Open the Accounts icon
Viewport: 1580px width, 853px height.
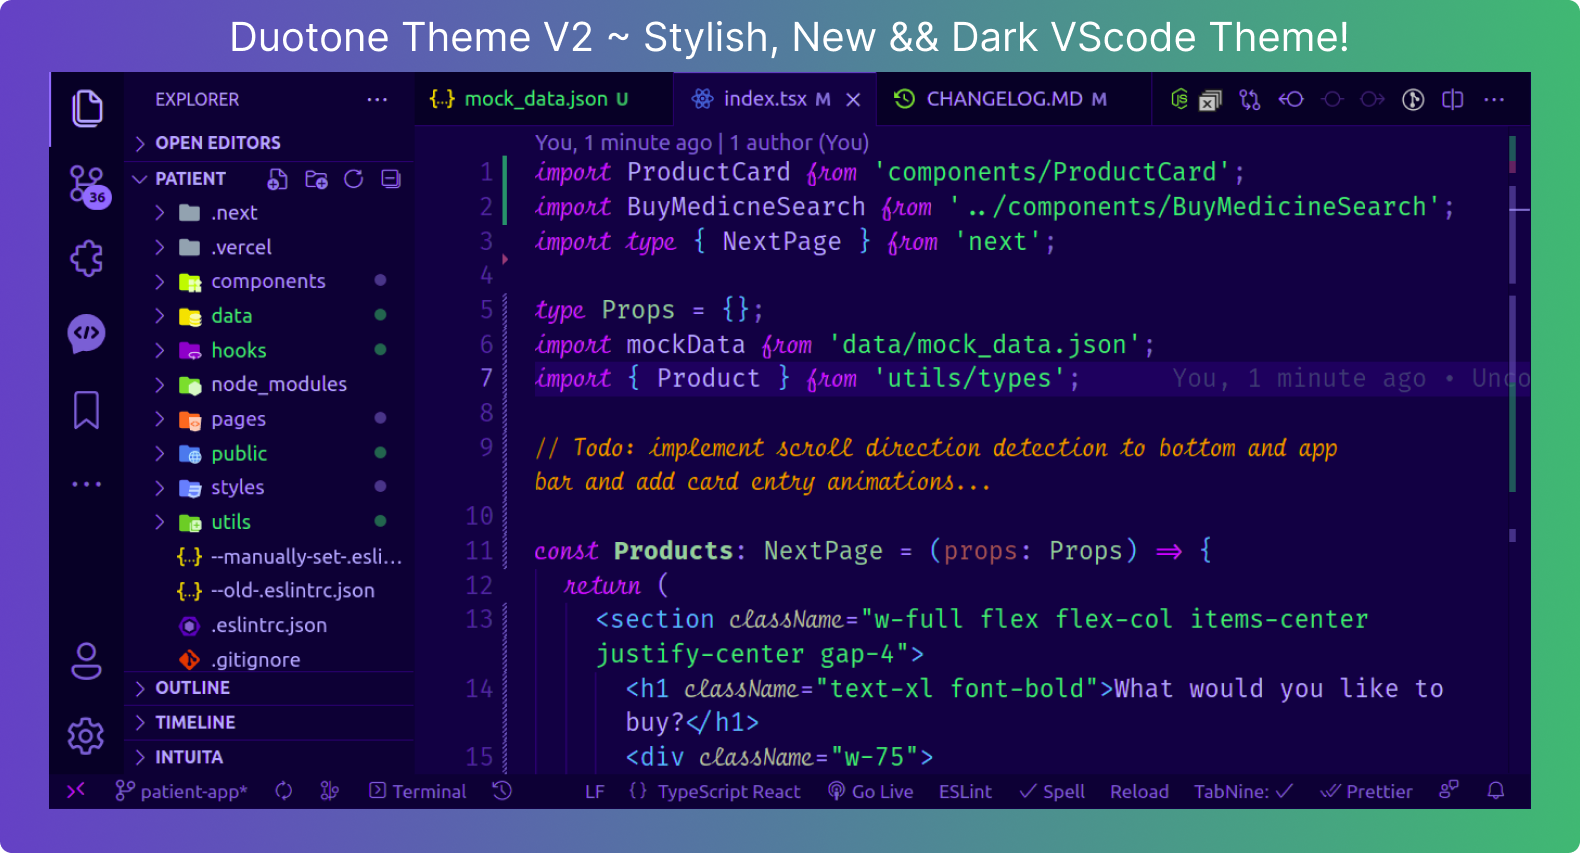(x=87, y=661)
